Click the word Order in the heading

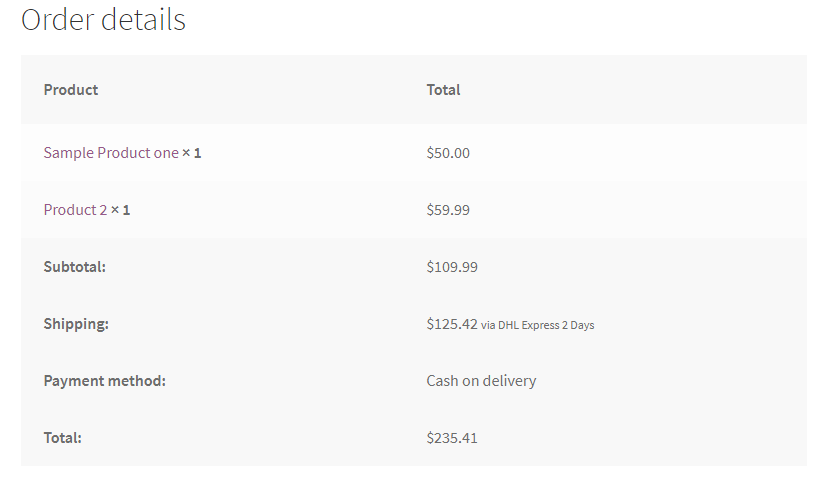coord(57,20)
